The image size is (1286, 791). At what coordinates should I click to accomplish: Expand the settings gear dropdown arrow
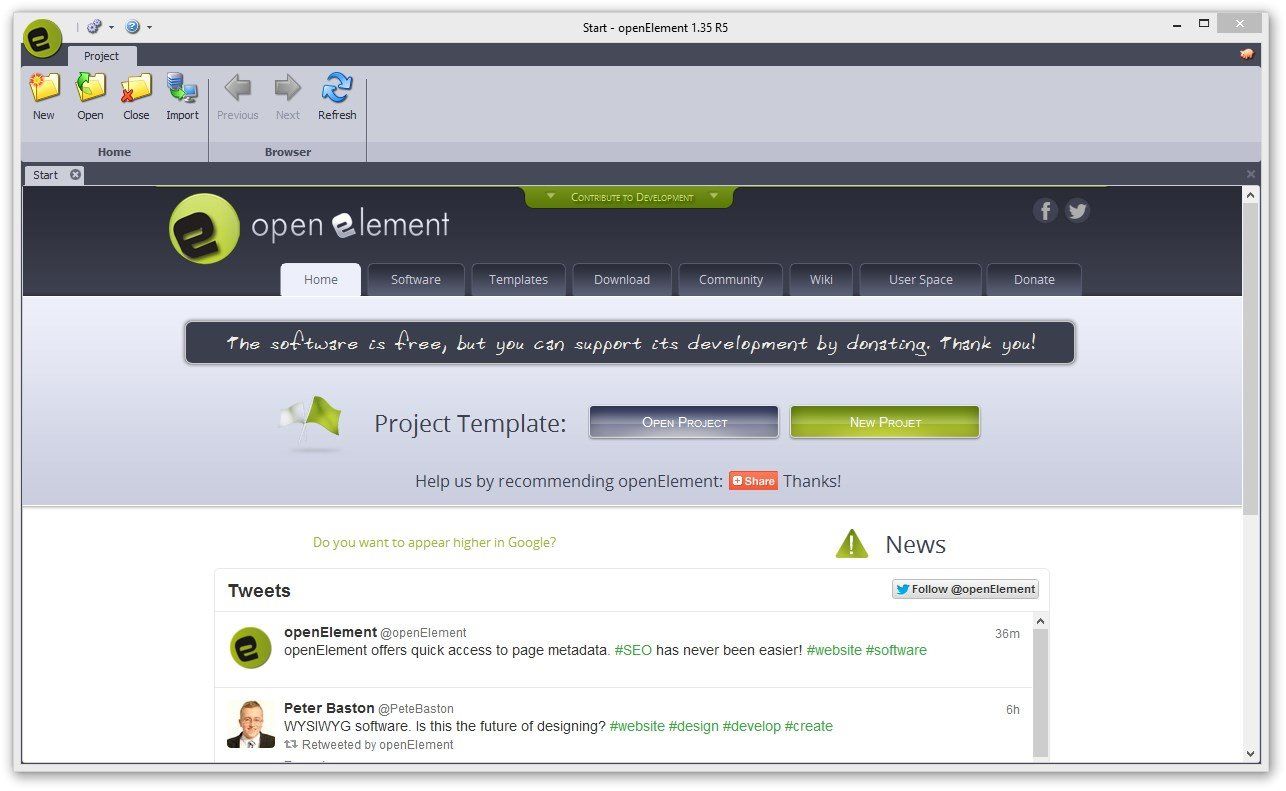click(111, 27)
